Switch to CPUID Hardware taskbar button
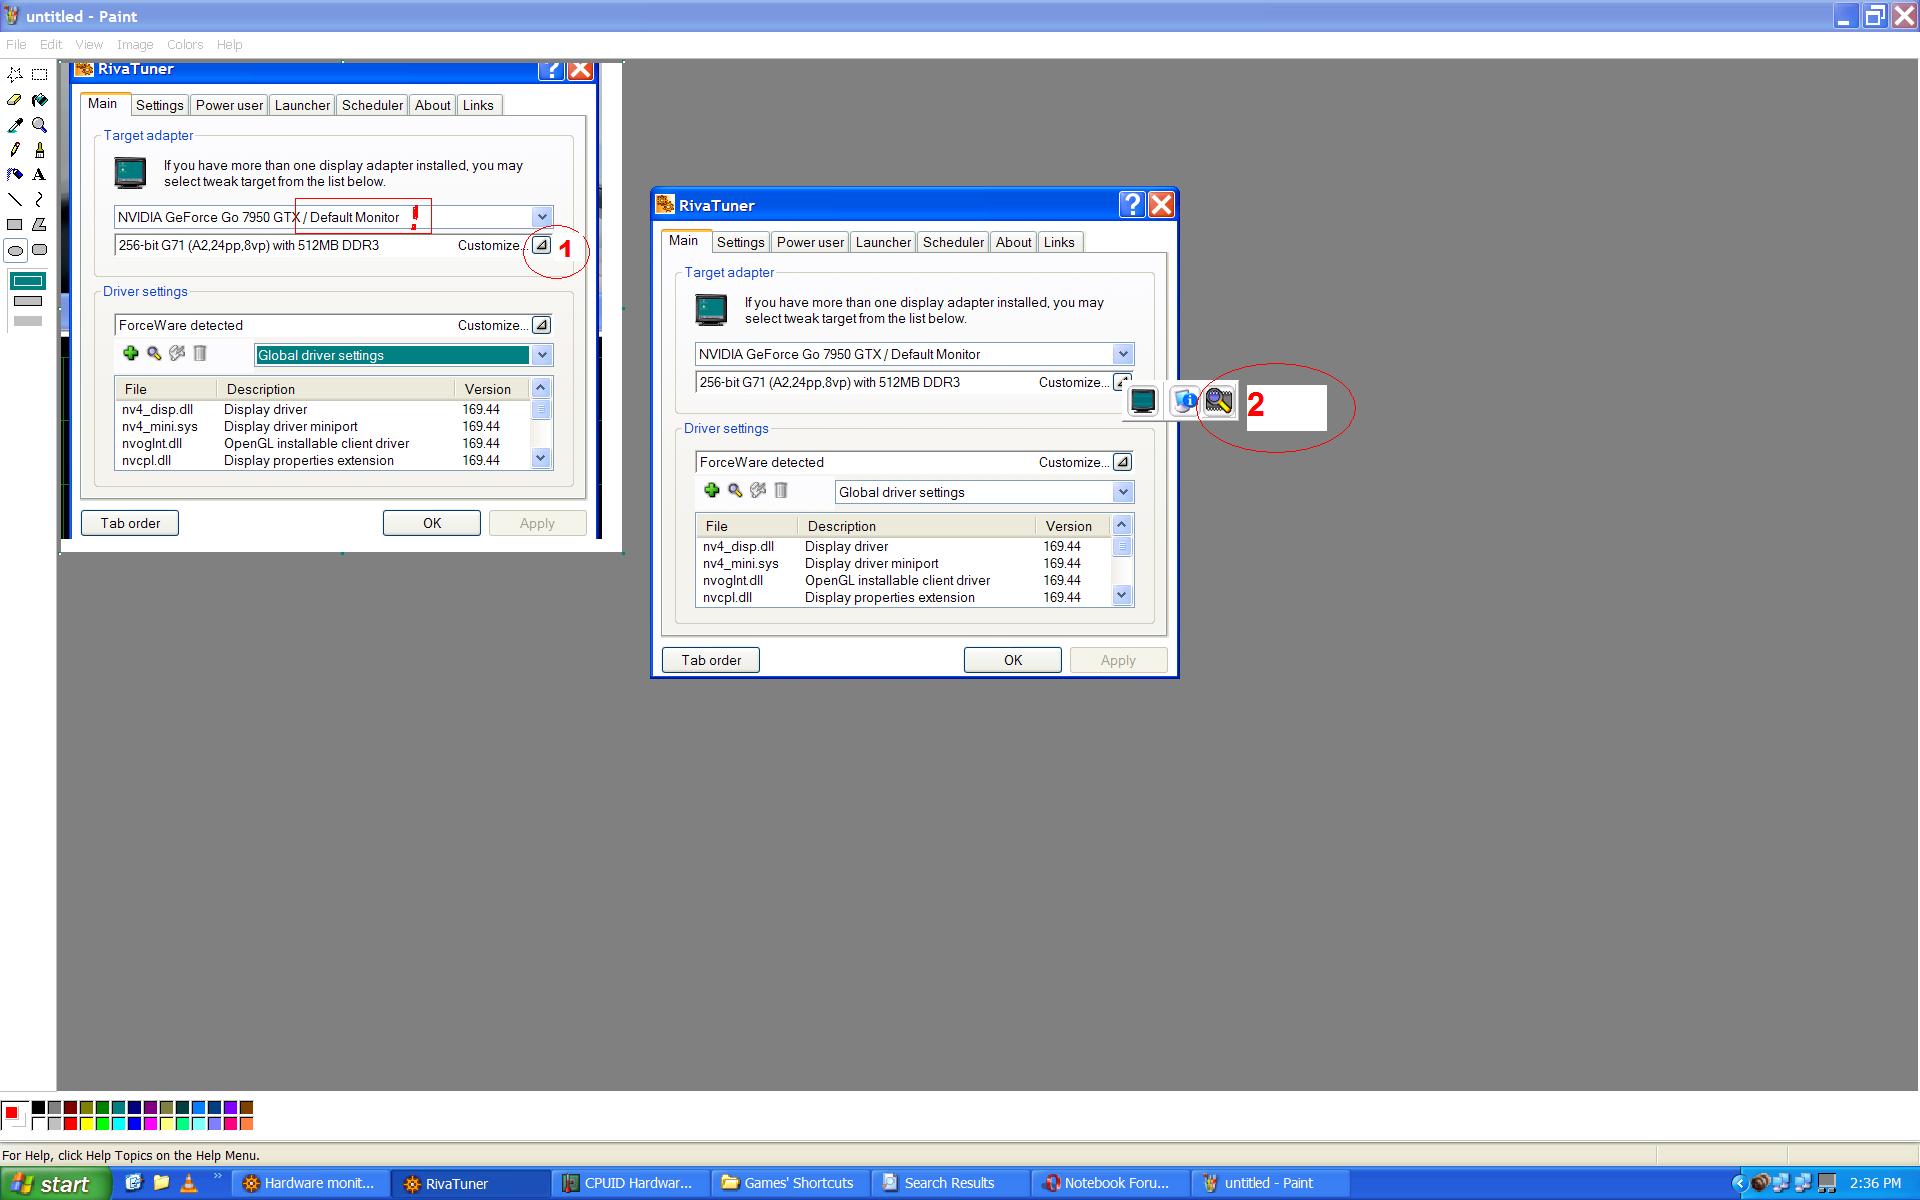 click(630, 1183)
